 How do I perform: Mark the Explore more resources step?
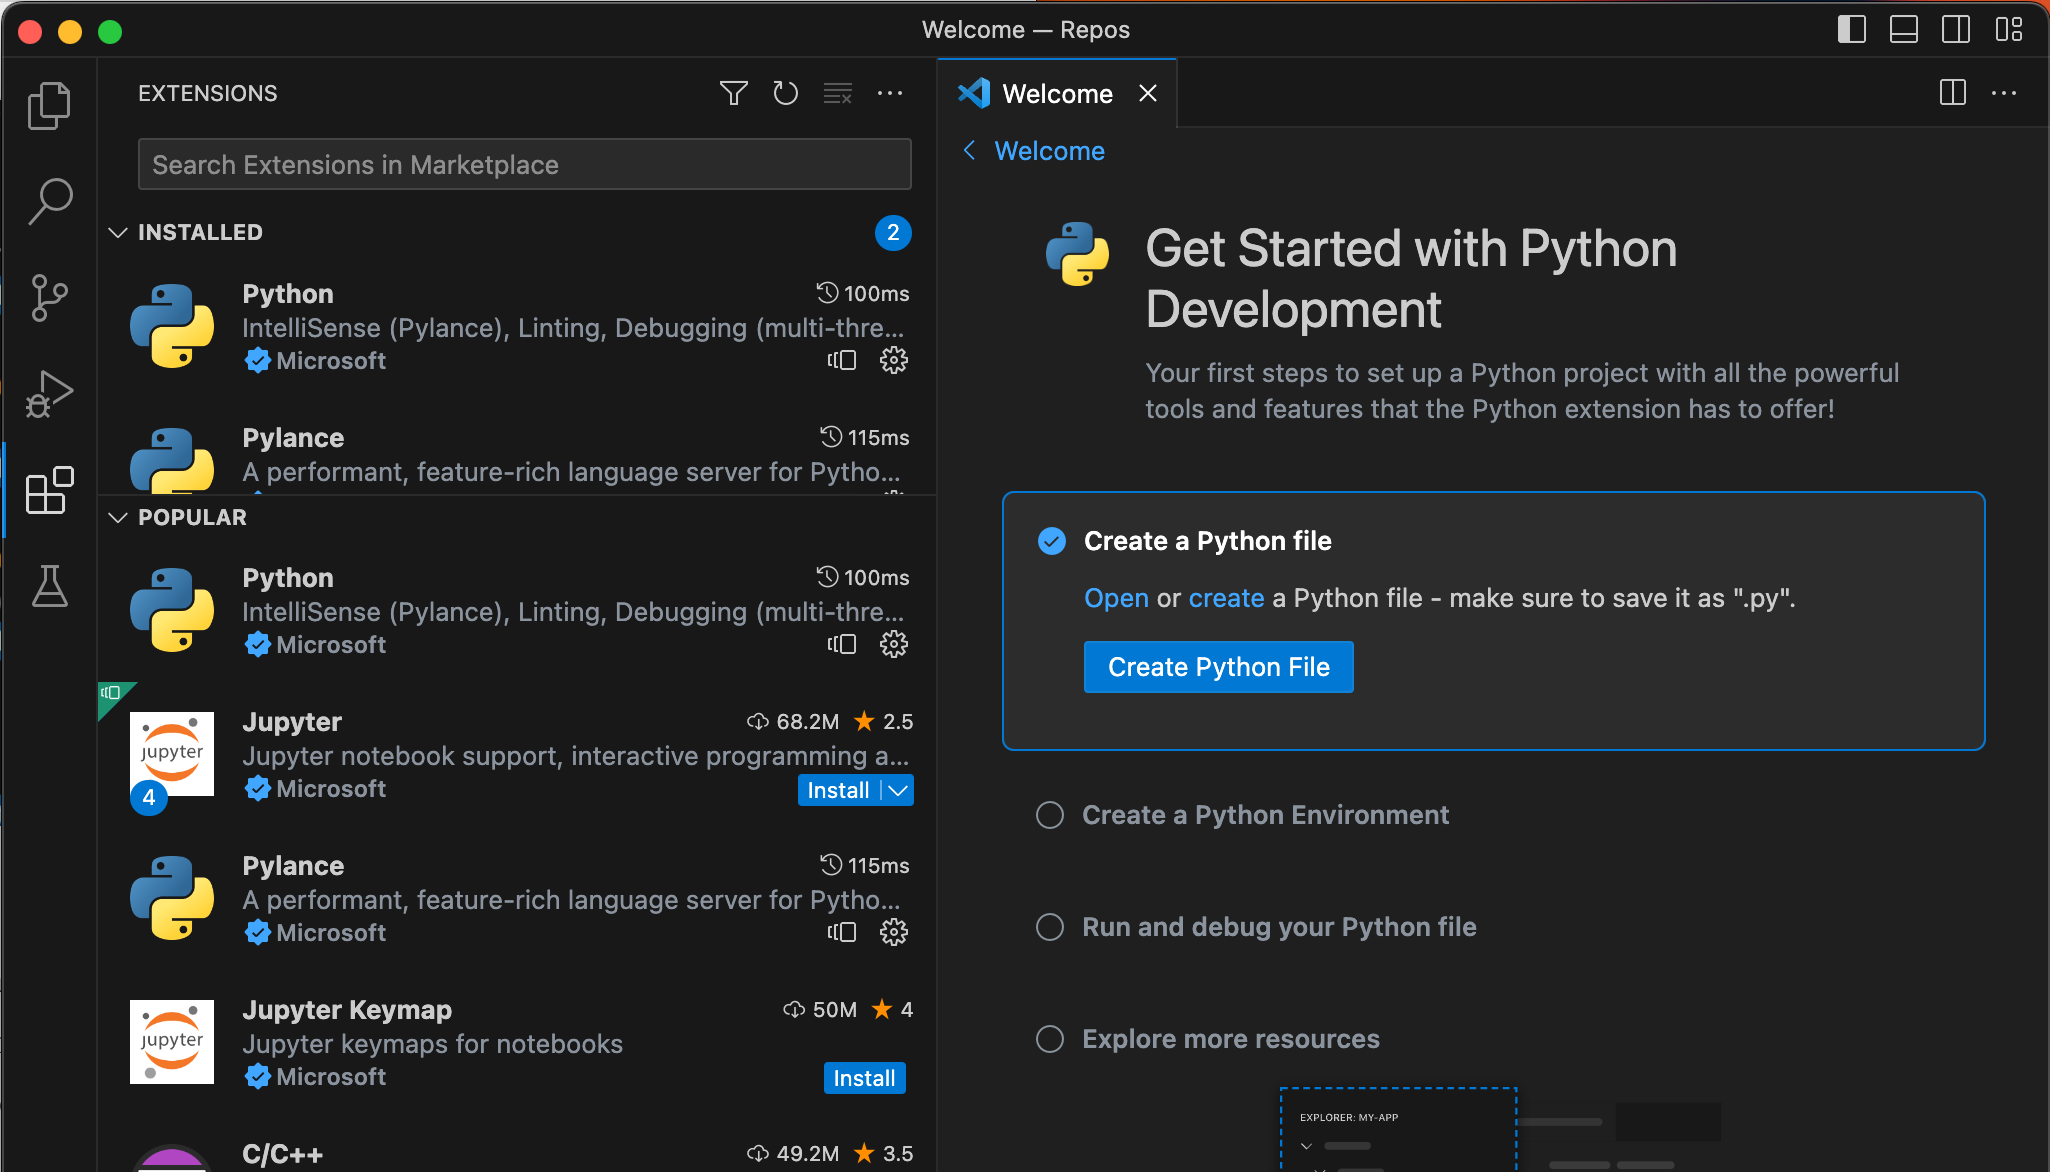pyautogui.click(x=1050, y=1039)
